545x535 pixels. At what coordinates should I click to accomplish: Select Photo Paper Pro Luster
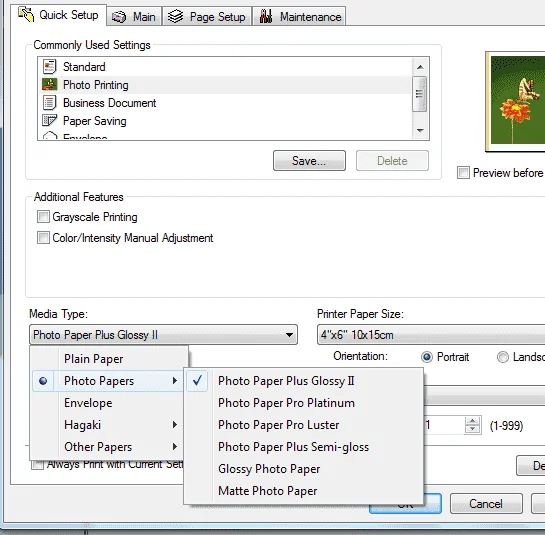[x=304, y=425]
